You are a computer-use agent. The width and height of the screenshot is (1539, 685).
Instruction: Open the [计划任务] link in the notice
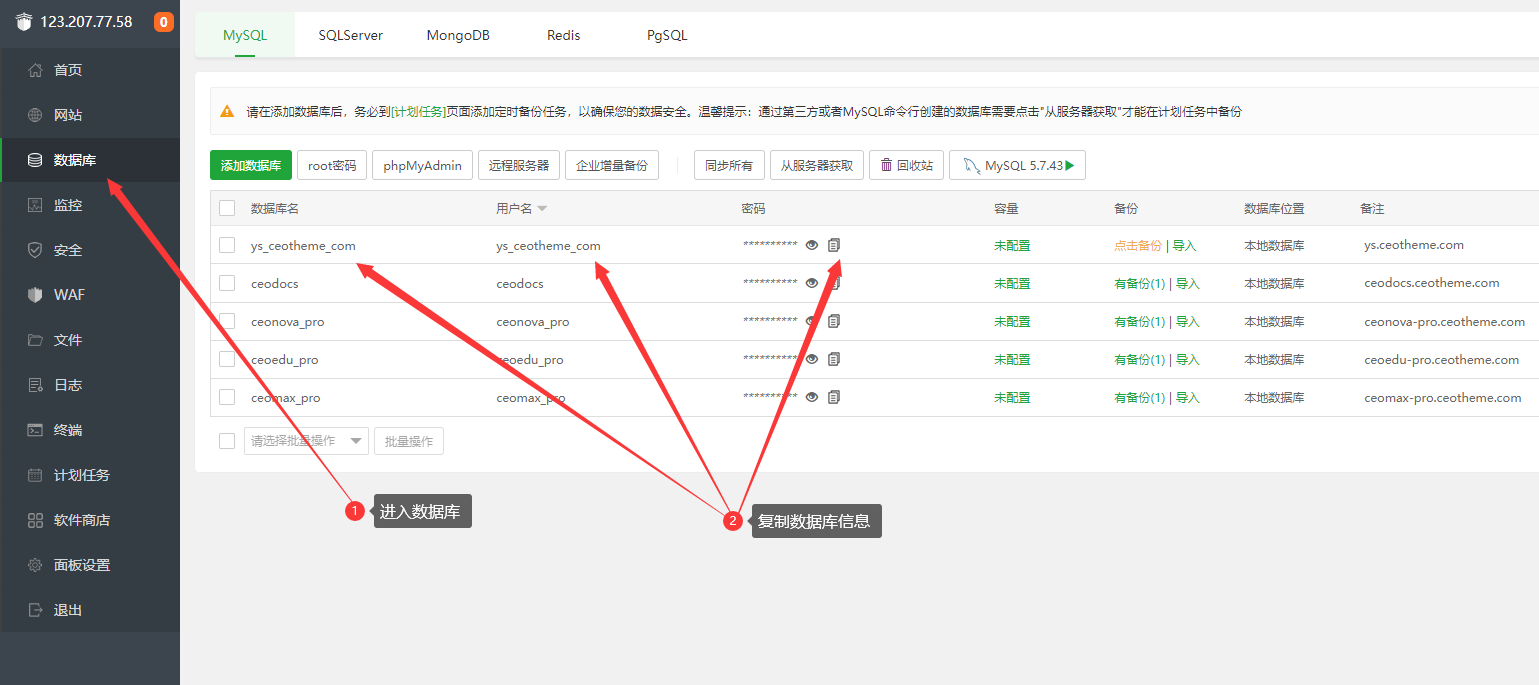pyautogui.click(x=418, y=112)
